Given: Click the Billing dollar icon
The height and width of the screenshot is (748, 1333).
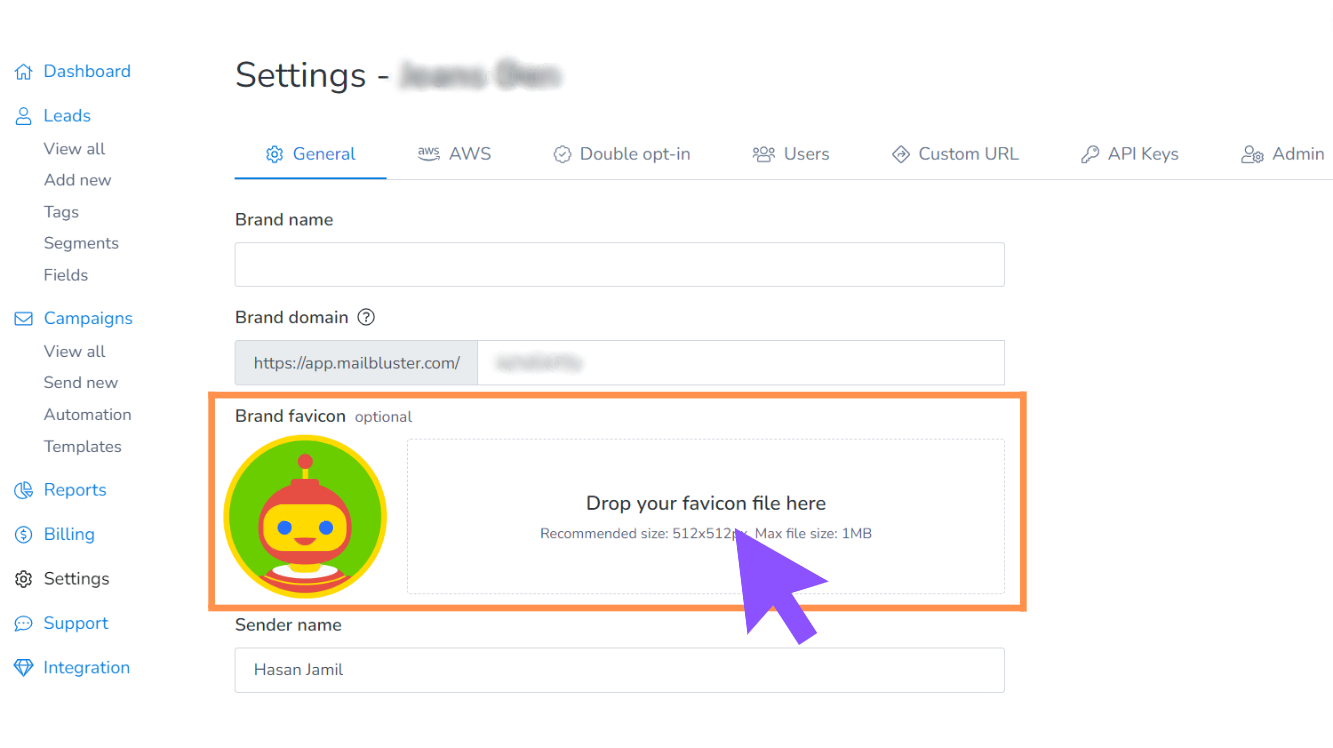Looking at the screenshot, I should 23,534.
